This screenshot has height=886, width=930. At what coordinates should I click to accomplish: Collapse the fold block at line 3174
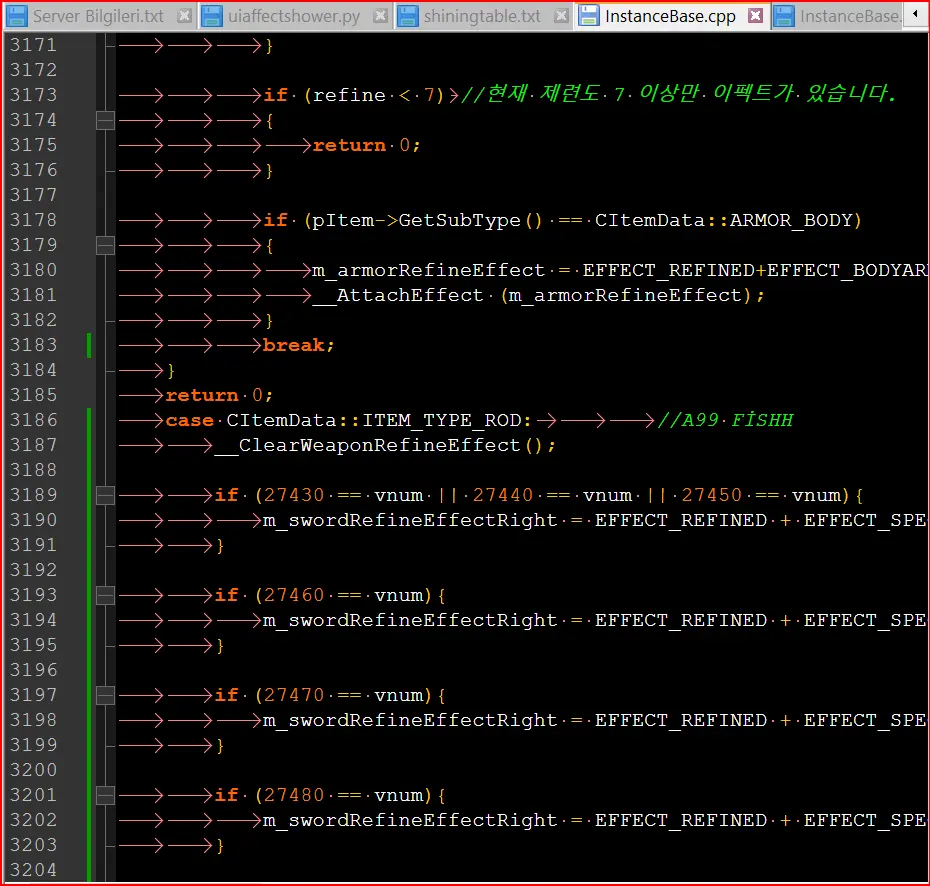click(105, 120)
